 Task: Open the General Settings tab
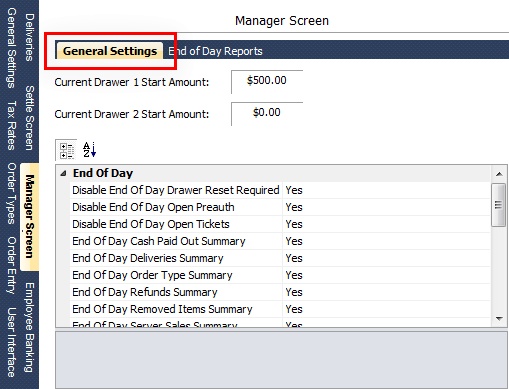click(x=110, y=51)
